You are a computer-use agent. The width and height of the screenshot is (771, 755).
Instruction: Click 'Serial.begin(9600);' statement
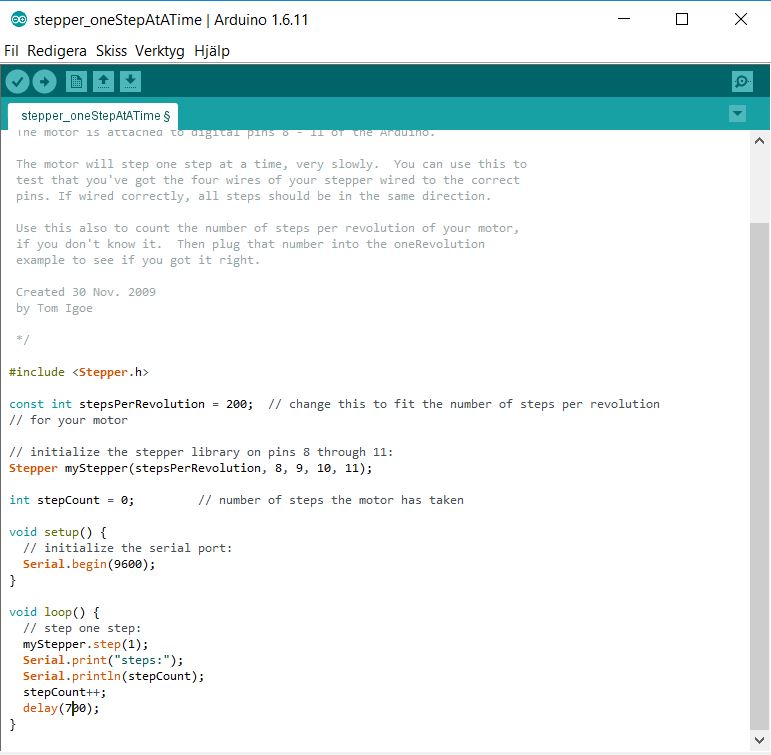click(89, 564)
